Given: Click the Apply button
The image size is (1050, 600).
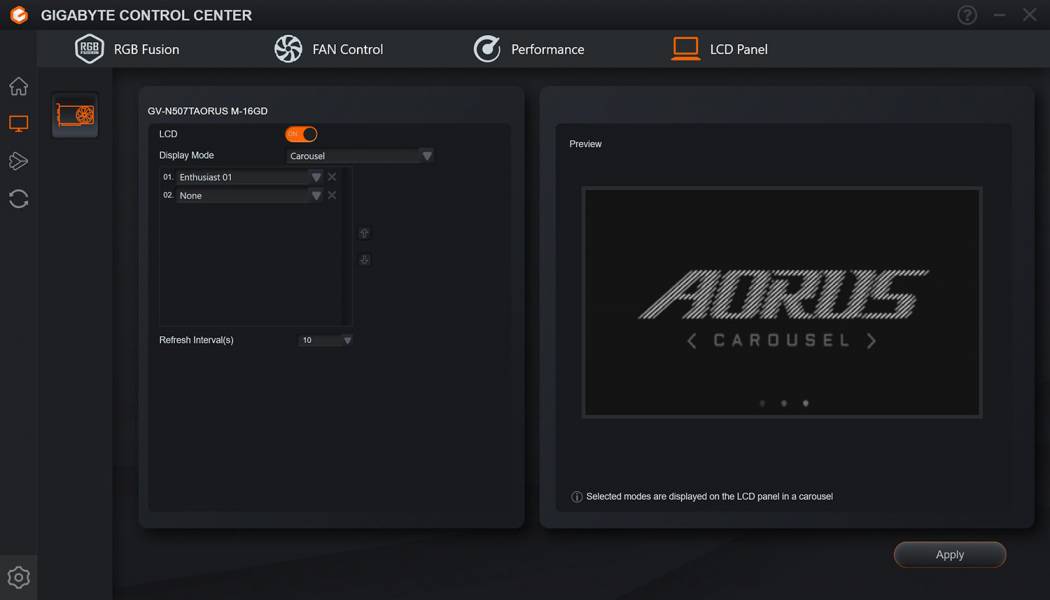Looking at the screenshot, I should coord(950,554).
